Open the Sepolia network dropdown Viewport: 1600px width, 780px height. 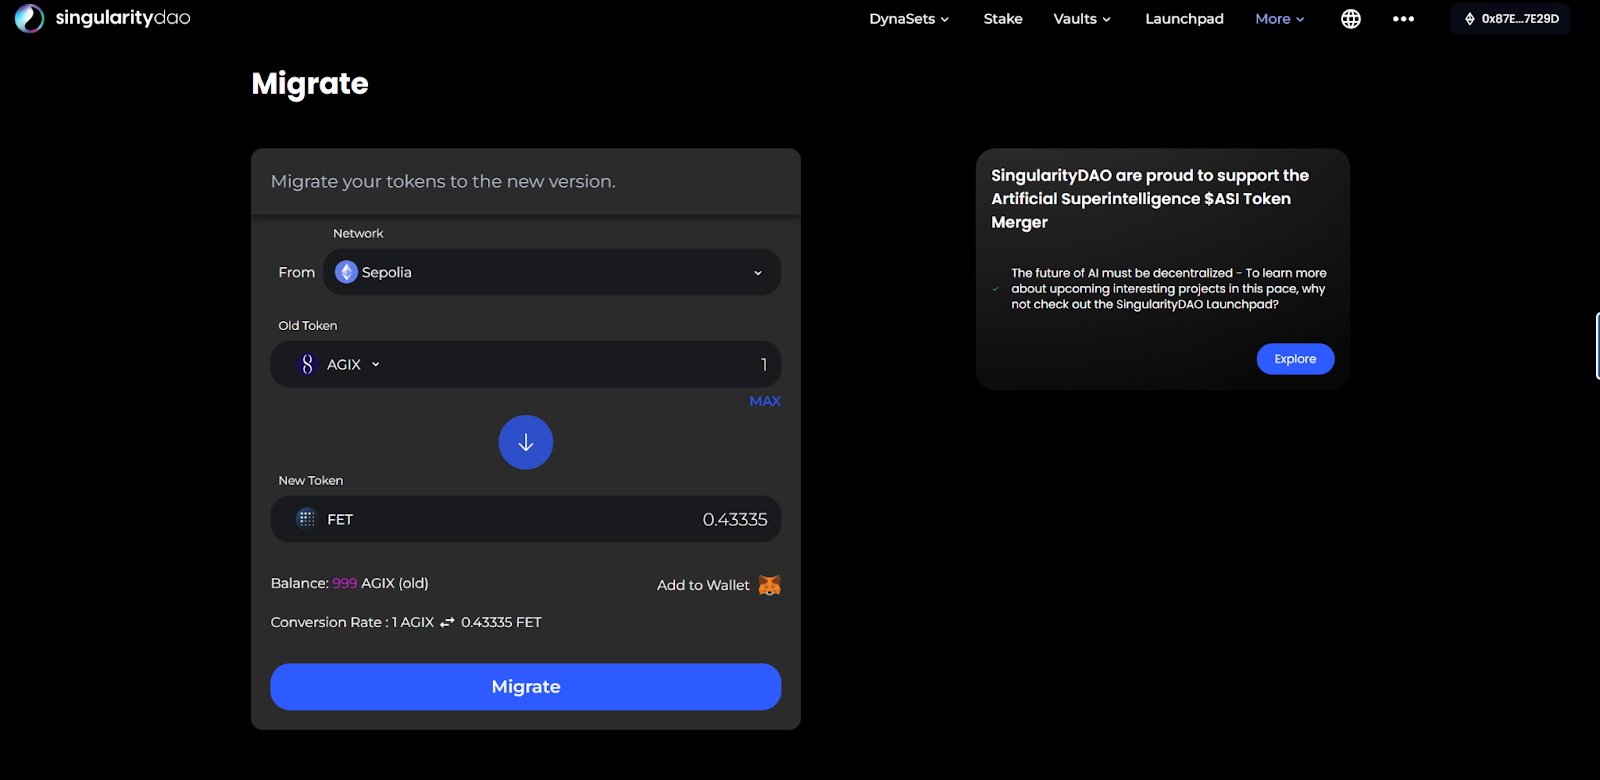[552, 272]
